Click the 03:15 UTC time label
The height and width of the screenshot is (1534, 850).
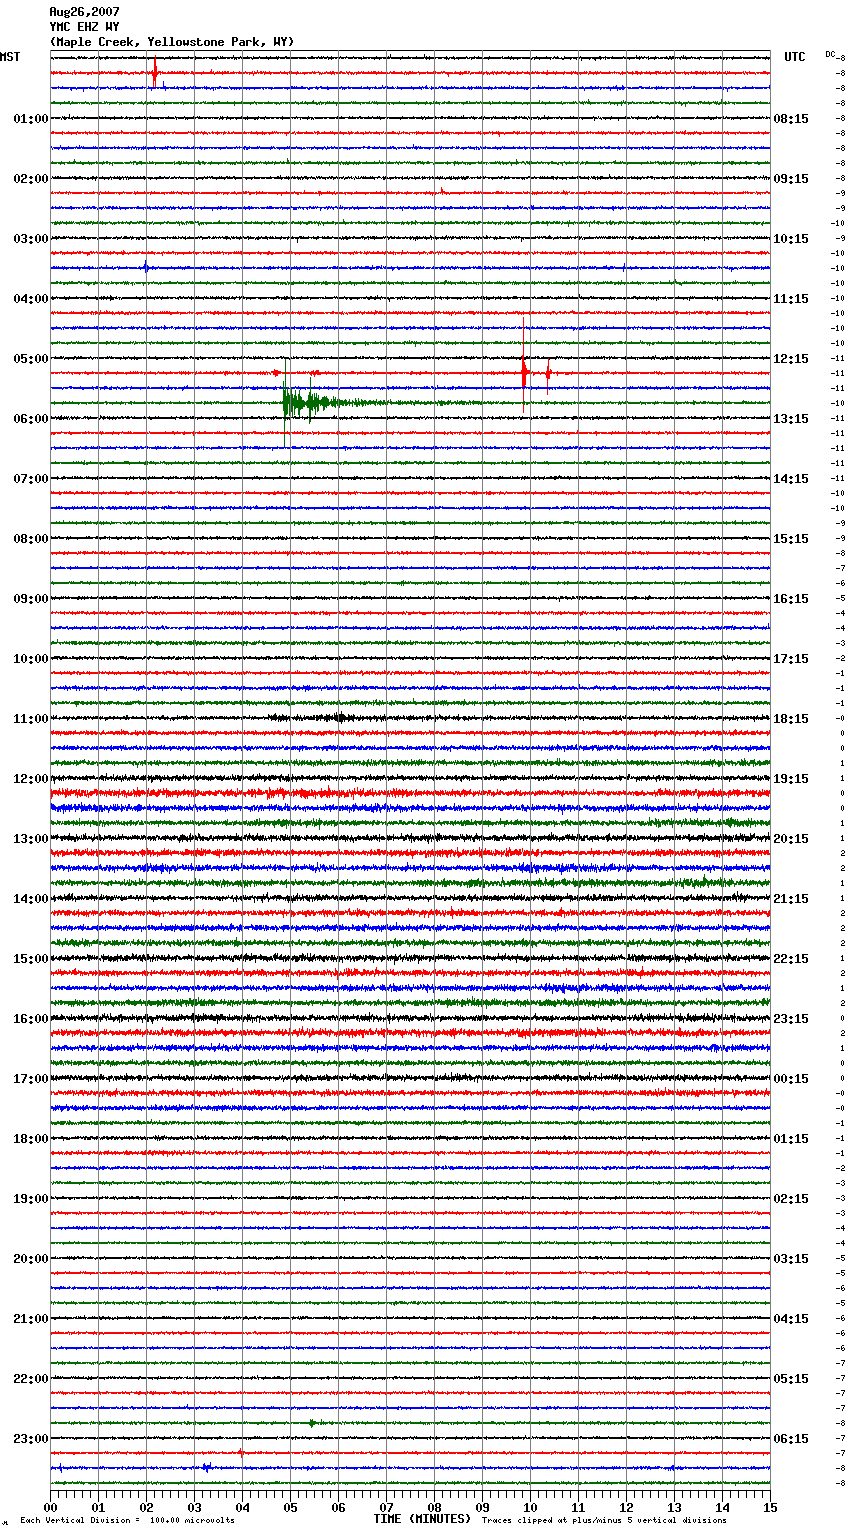(791, 1259)
